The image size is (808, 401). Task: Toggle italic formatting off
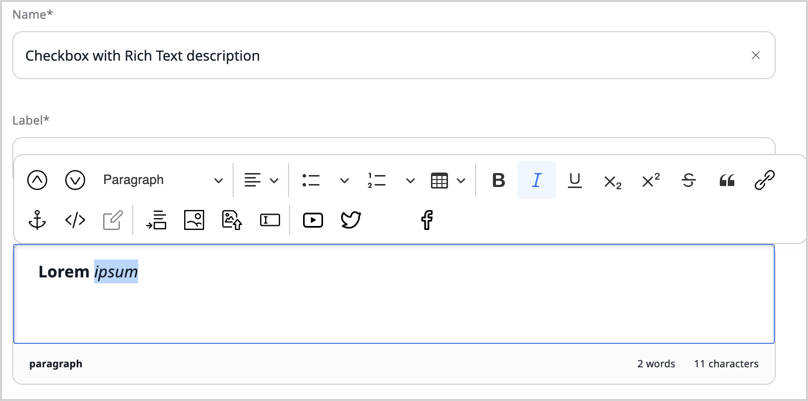click(x=537, y=181)
